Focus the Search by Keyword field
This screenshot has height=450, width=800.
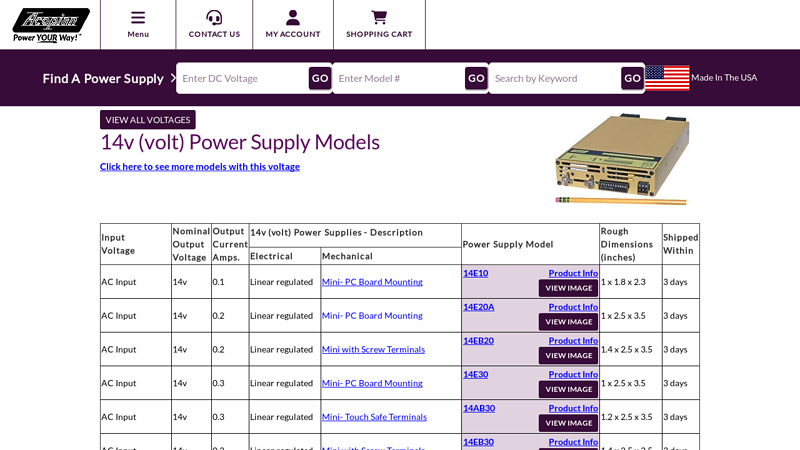(555, 78)
